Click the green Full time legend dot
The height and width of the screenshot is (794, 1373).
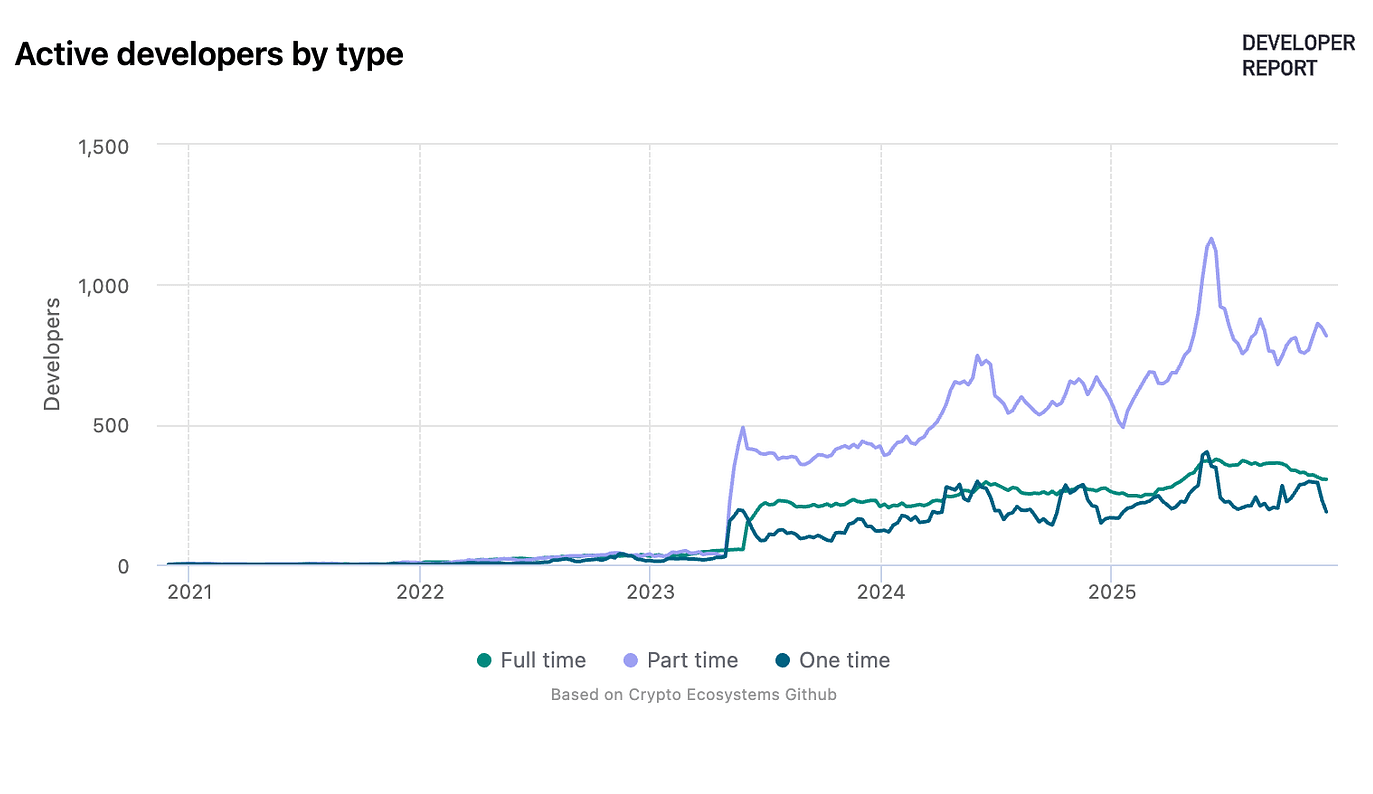(x=485, y=661)
